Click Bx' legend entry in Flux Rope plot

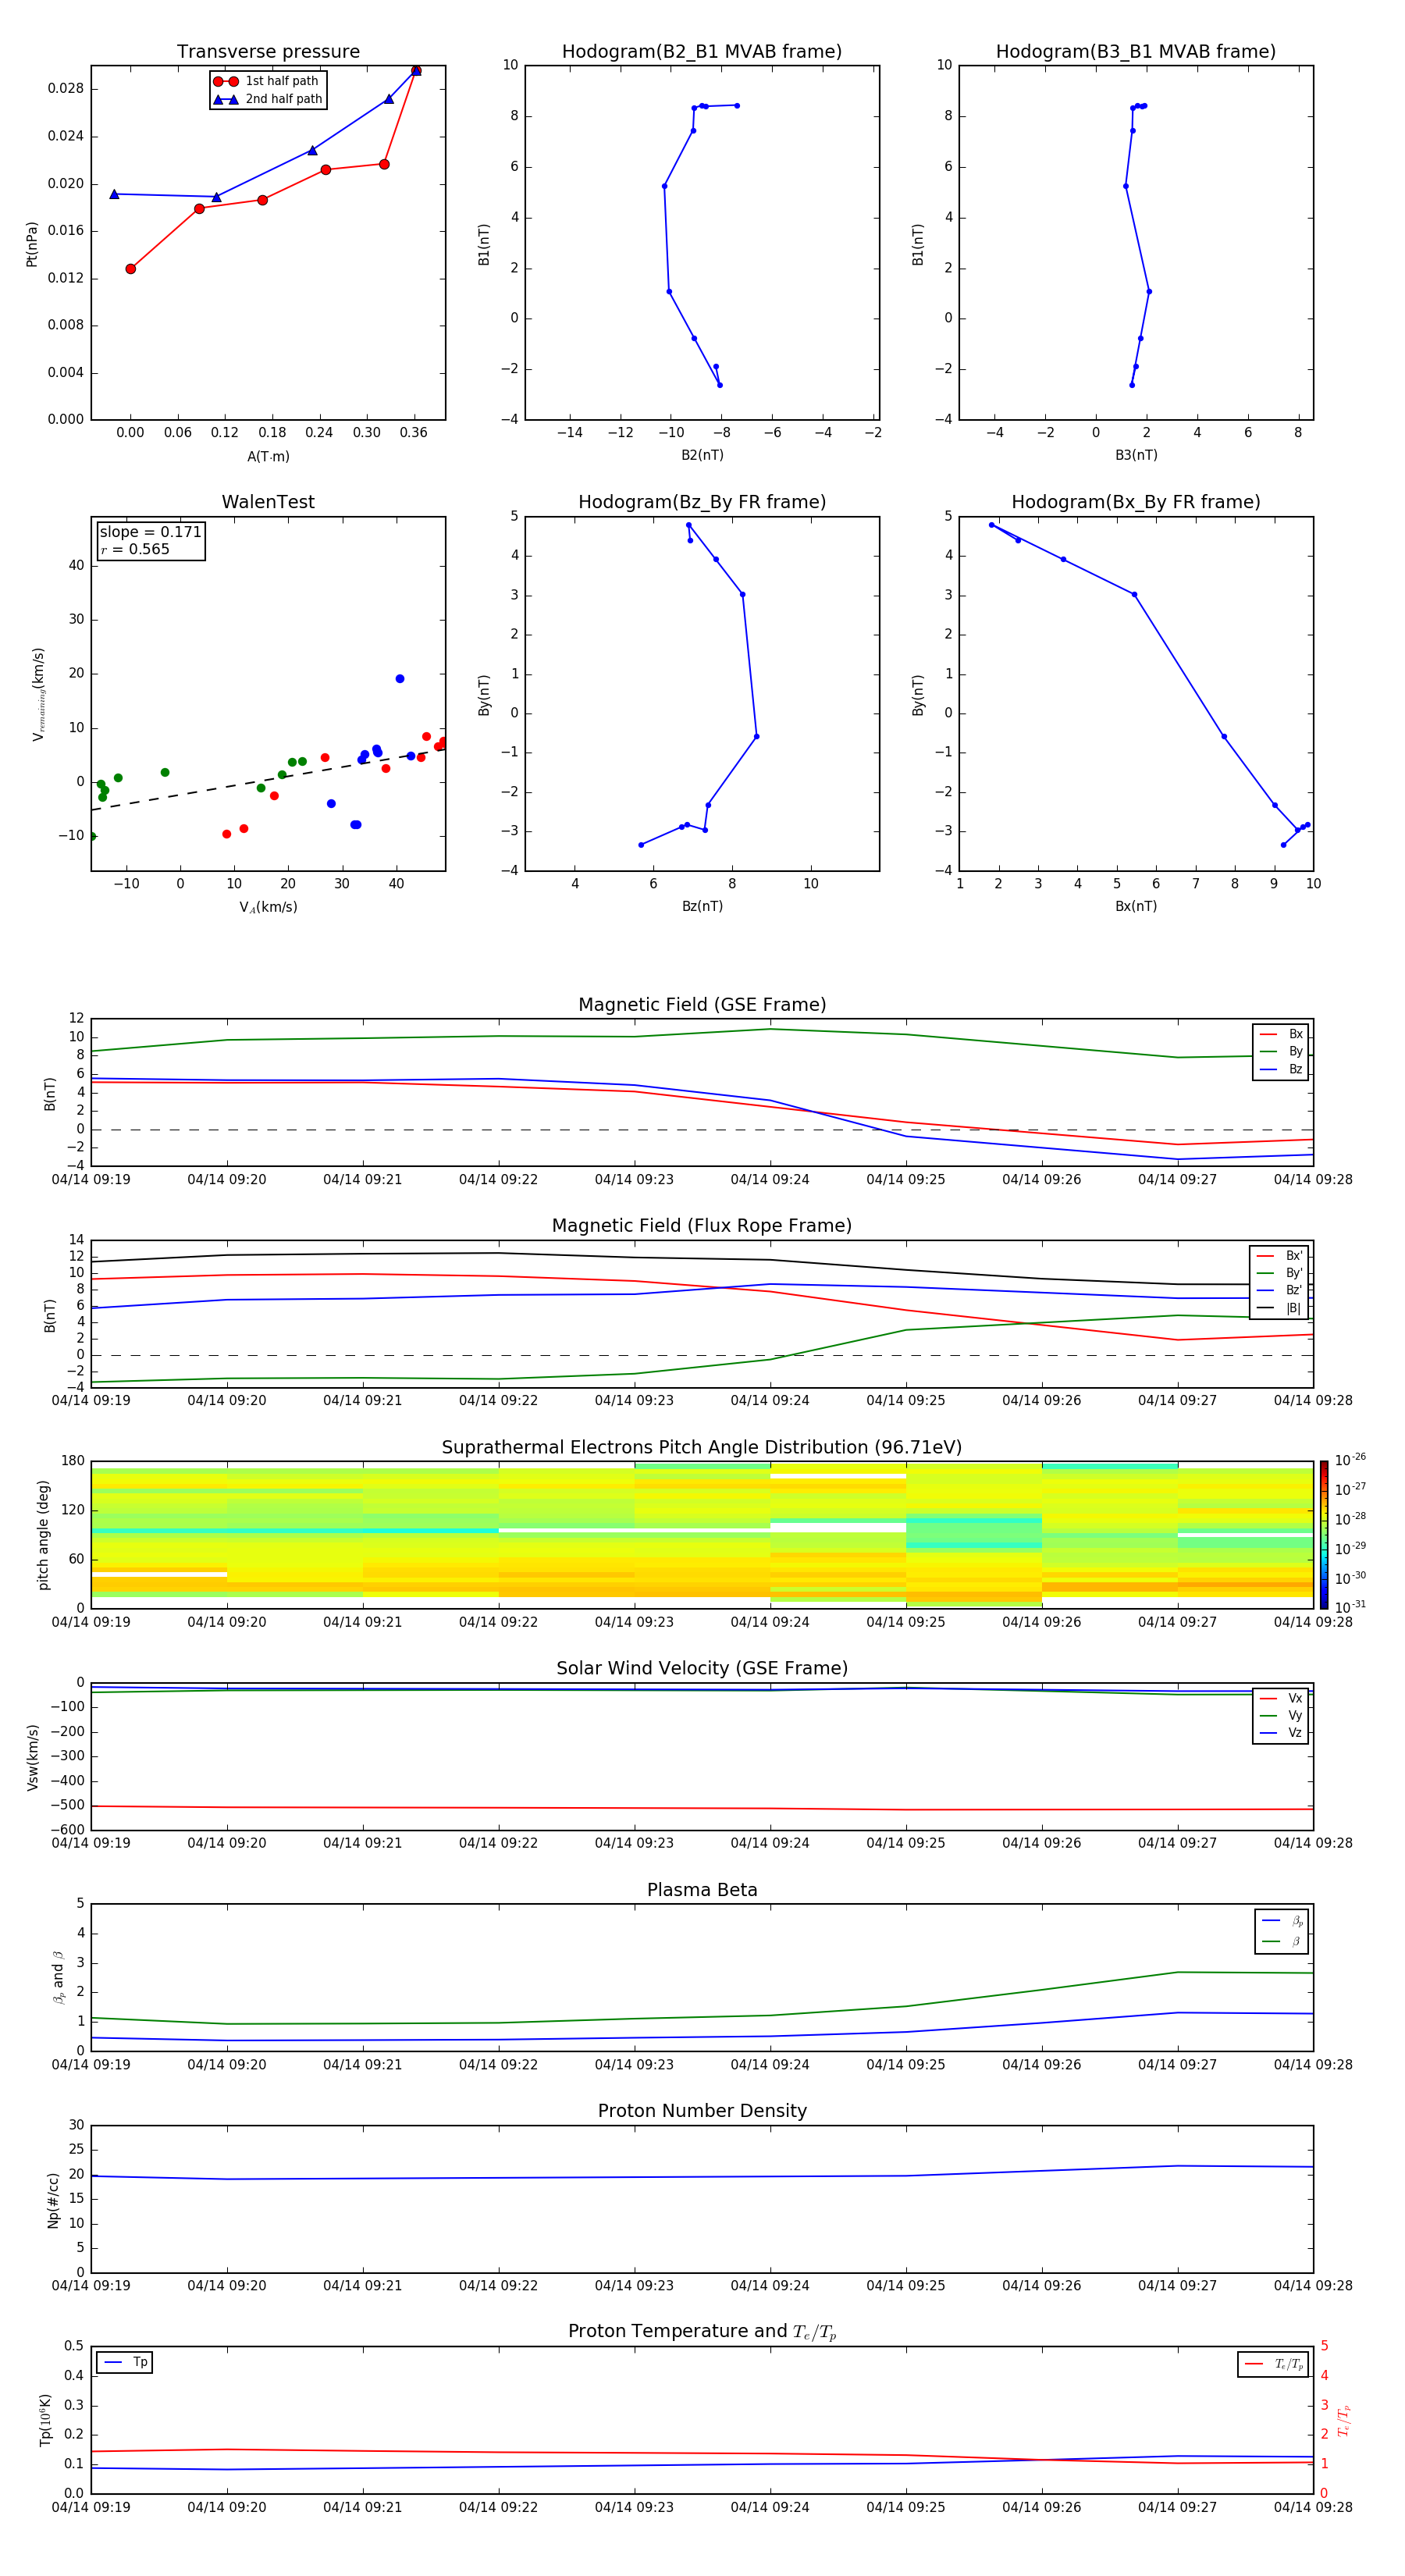pyautogui.click(x=1279, y=1256)
